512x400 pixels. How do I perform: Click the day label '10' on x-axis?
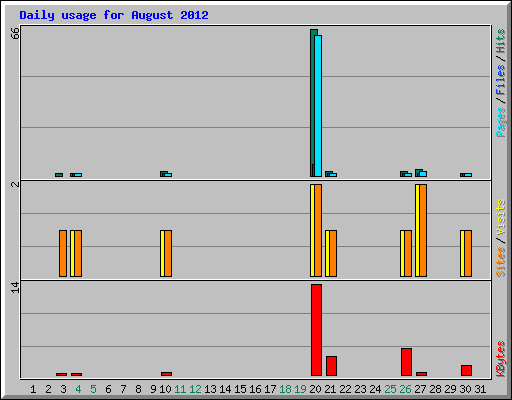click(x=165, y=389)
